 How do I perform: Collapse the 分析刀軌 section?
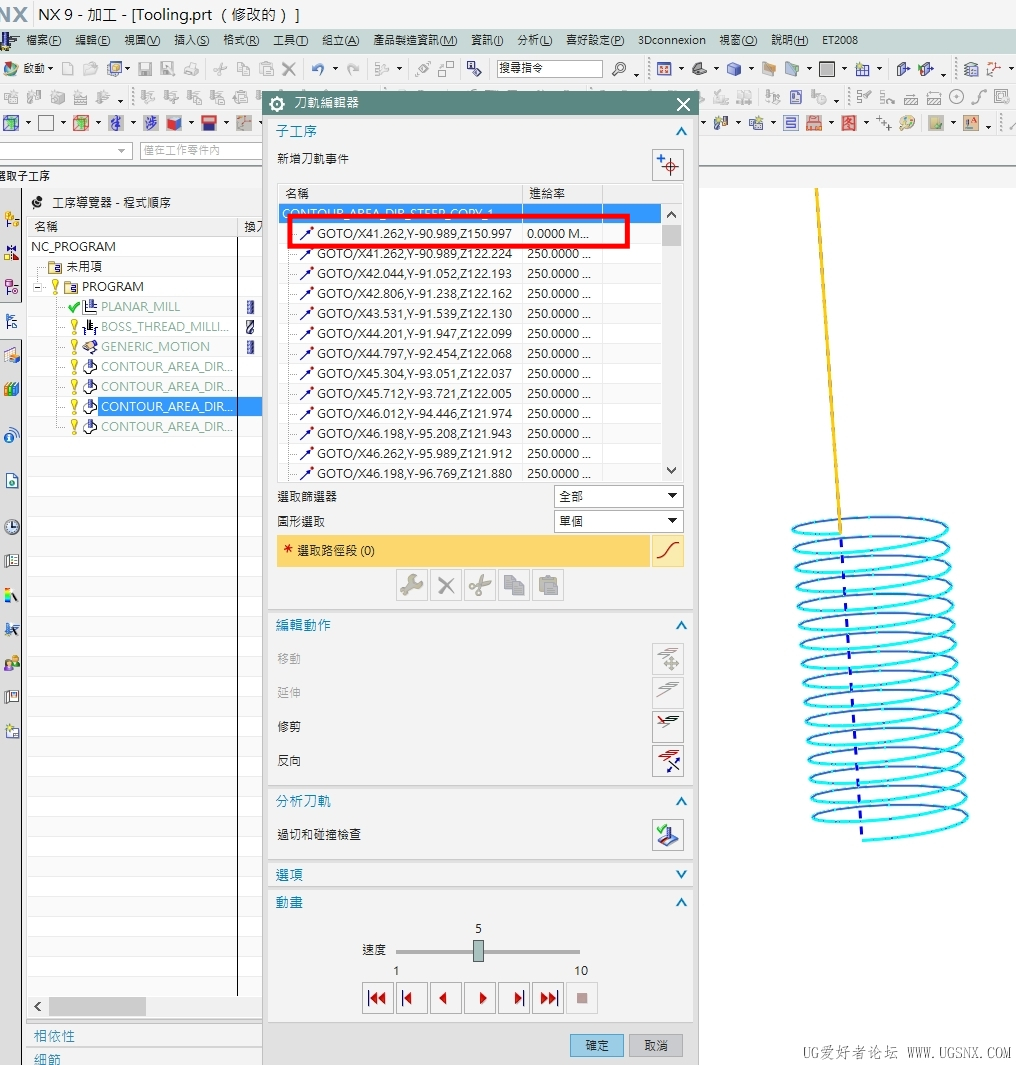(681, 802)
